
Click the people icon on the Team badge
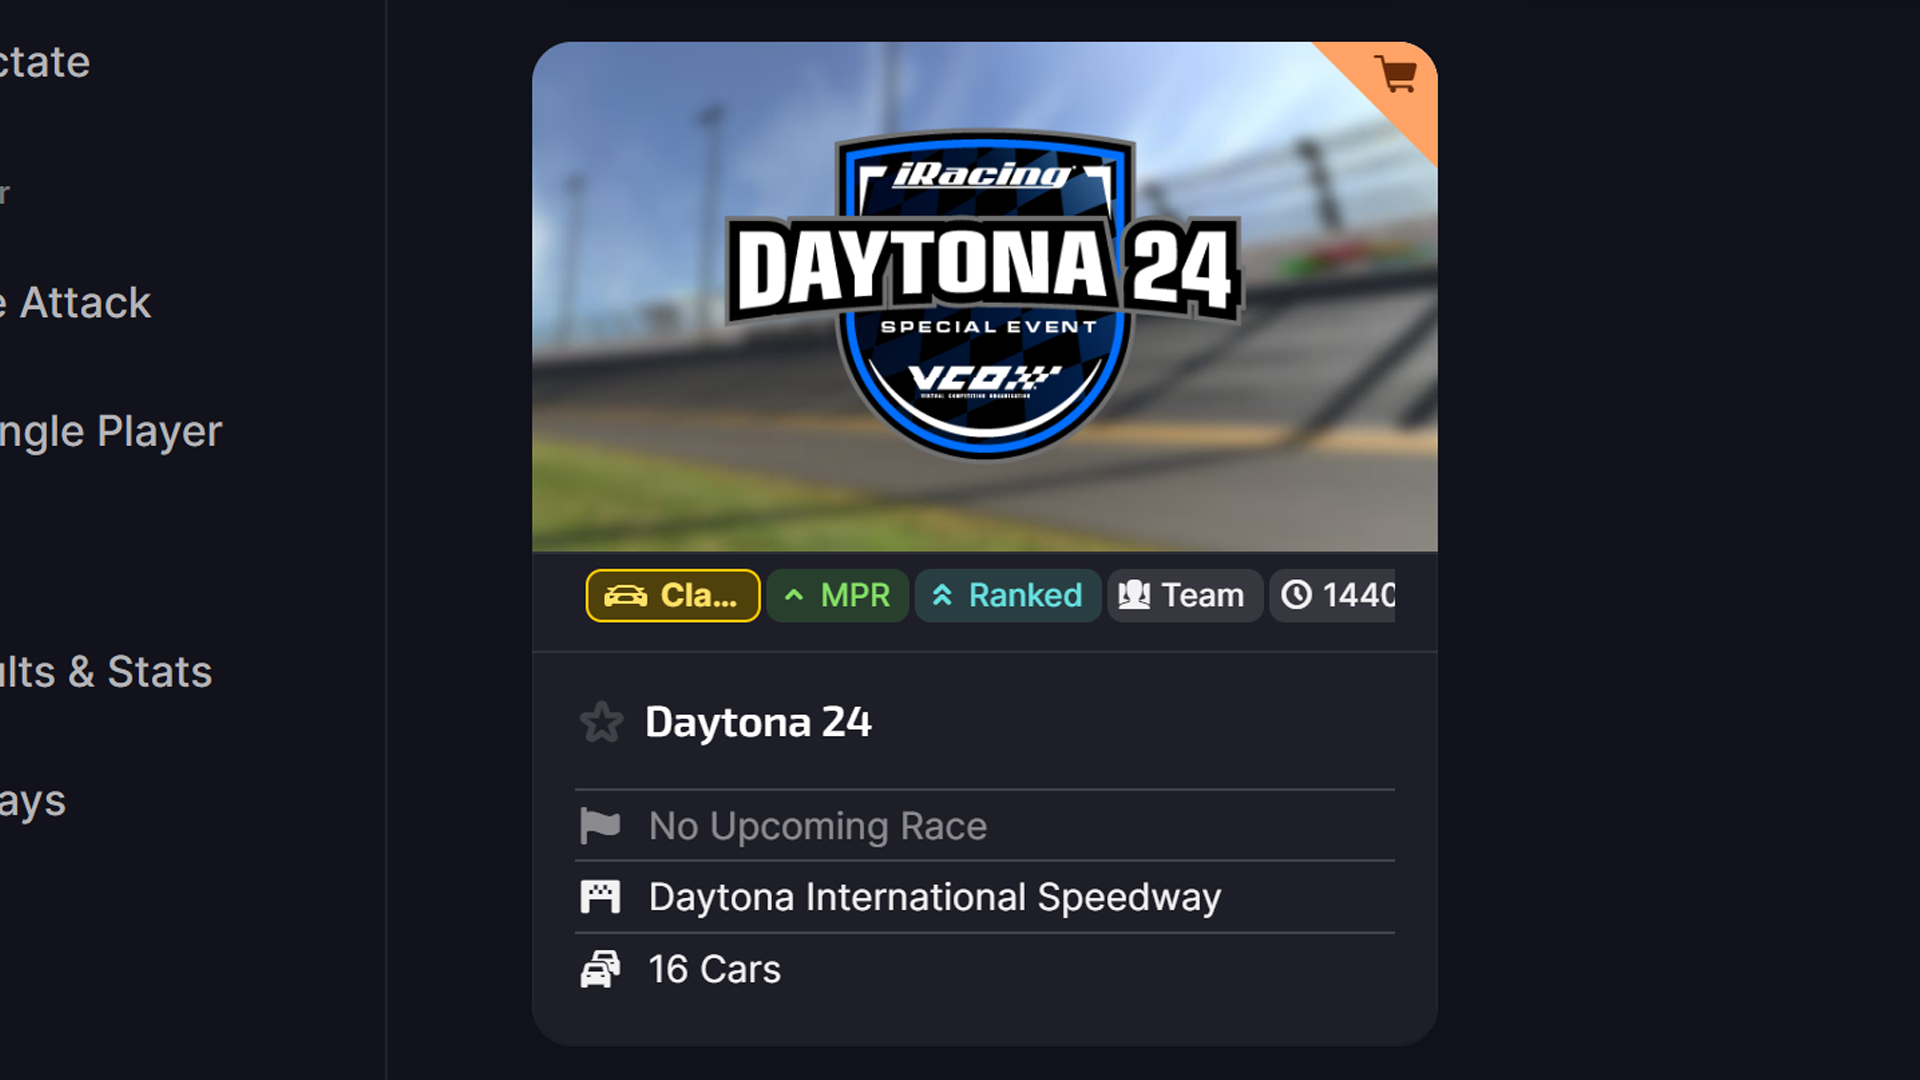[1135, 595]
